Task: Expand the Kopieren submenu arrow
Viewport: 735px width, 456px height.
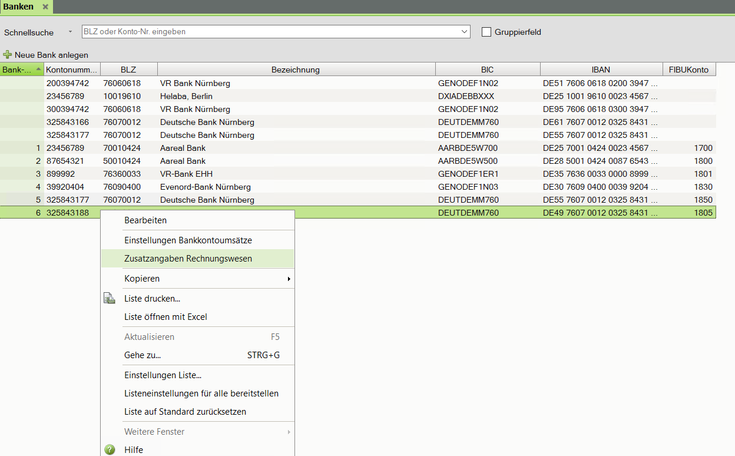Action: pos(289,279)
